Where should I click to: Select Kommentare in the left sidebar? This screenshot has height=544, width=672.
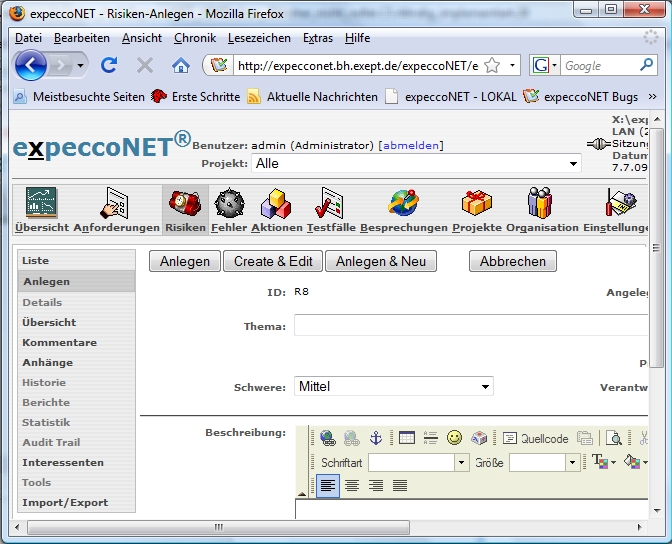[60, 342]
